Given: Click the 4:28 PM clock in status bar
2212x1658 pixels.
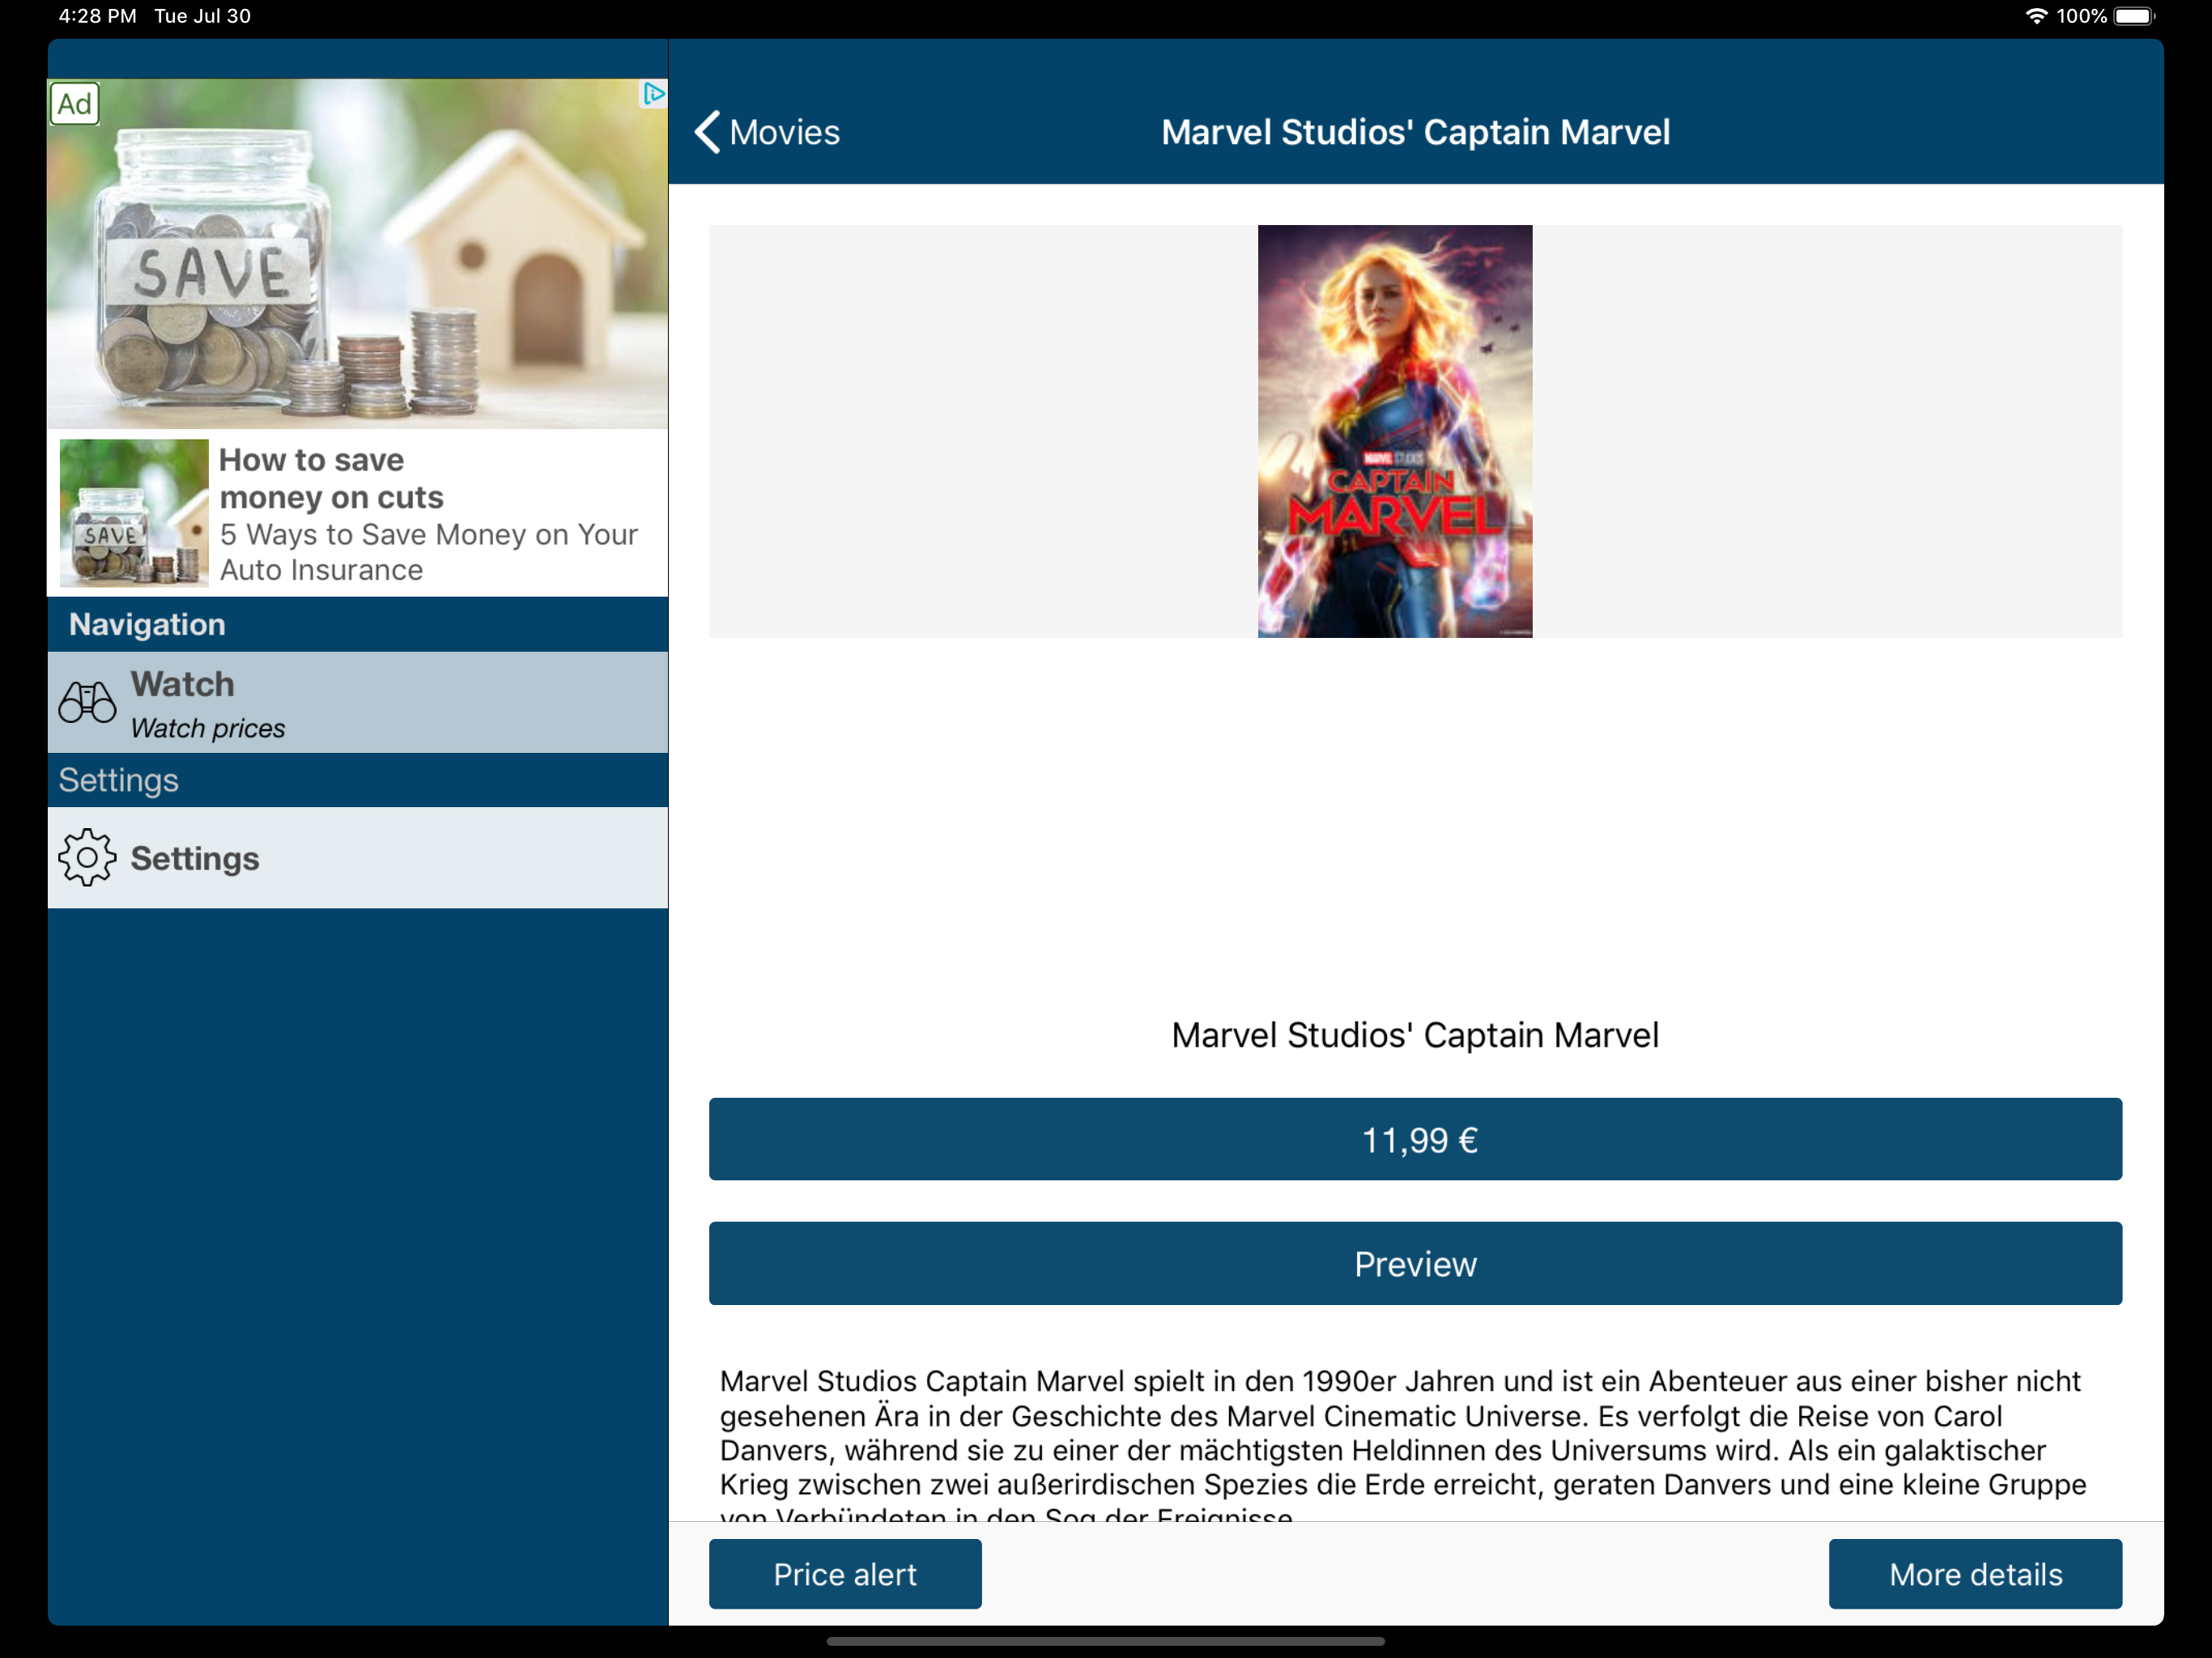Looking at the screenshot, I should click(x=97, y=16).
